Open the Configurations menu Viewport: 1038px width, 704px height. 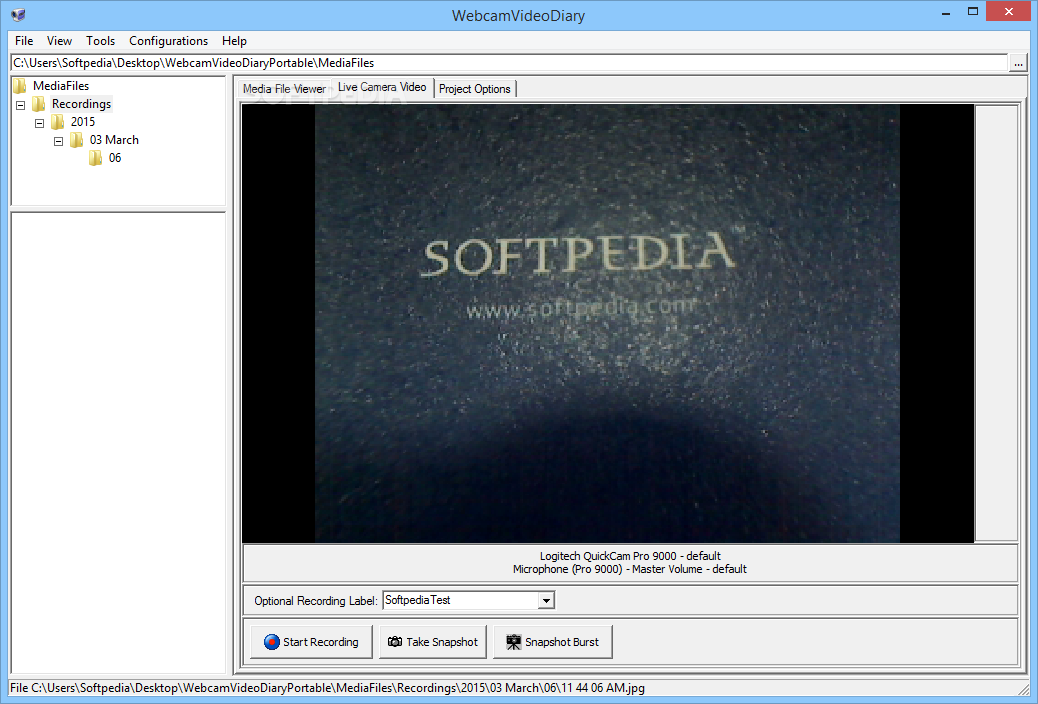pos(168,41)
